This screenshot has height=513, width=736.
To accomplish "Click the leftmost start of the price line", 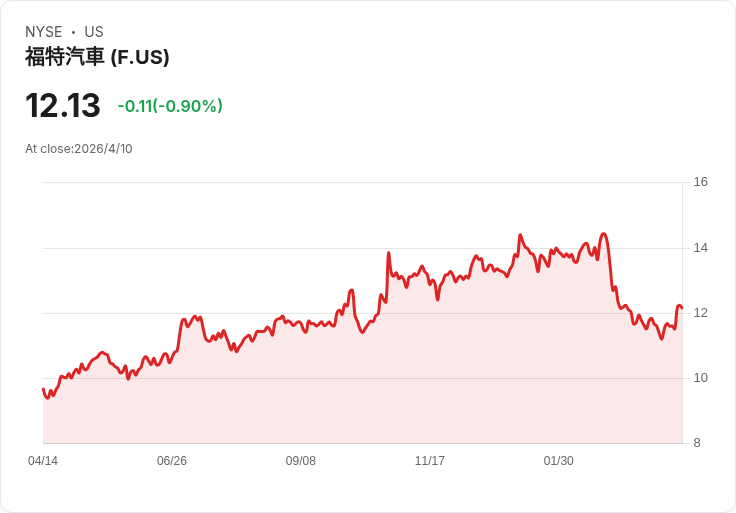I will pos(43,389).
